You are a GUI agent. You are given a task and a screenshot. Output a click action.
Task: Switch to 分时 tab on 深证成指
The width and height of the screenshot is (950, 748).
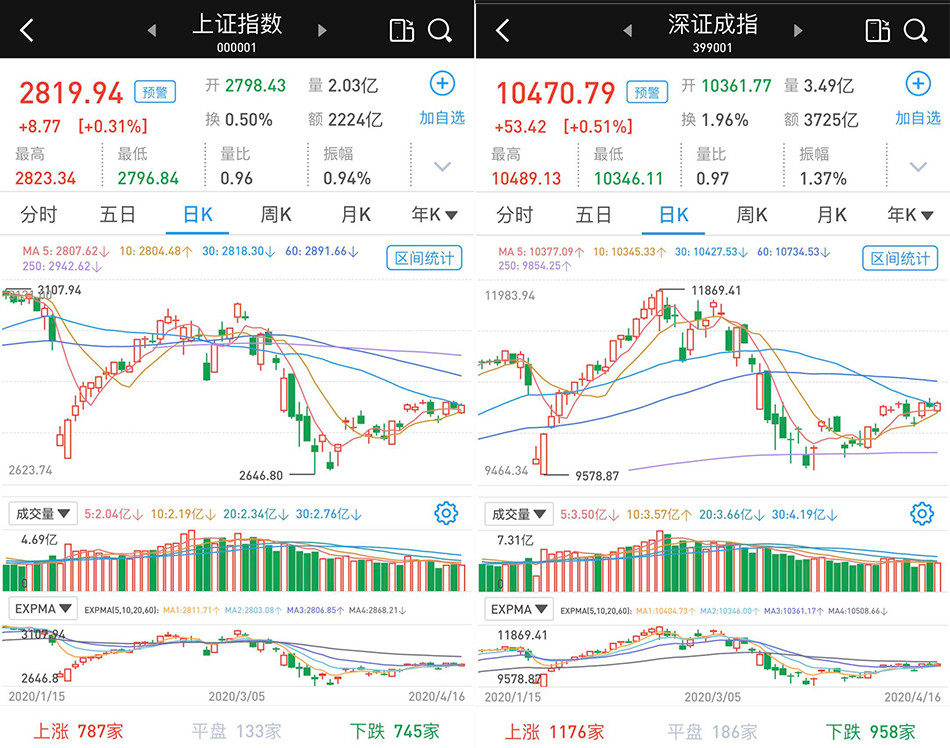coord(514,214)
